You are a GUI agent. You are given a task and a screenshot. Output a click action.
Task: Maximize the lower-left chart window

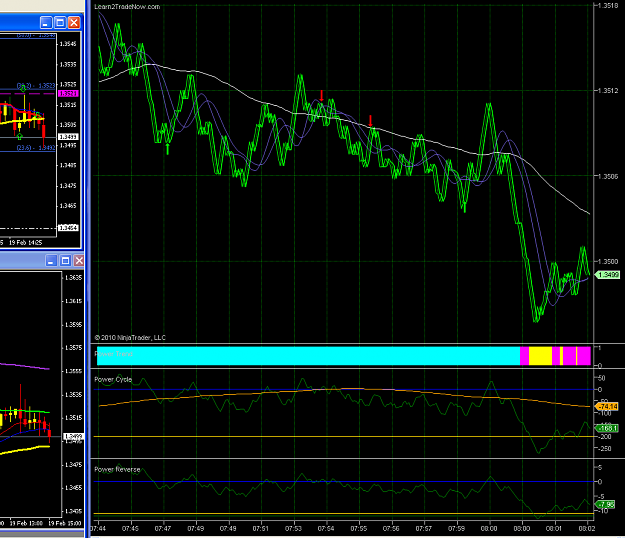(65, 261)
